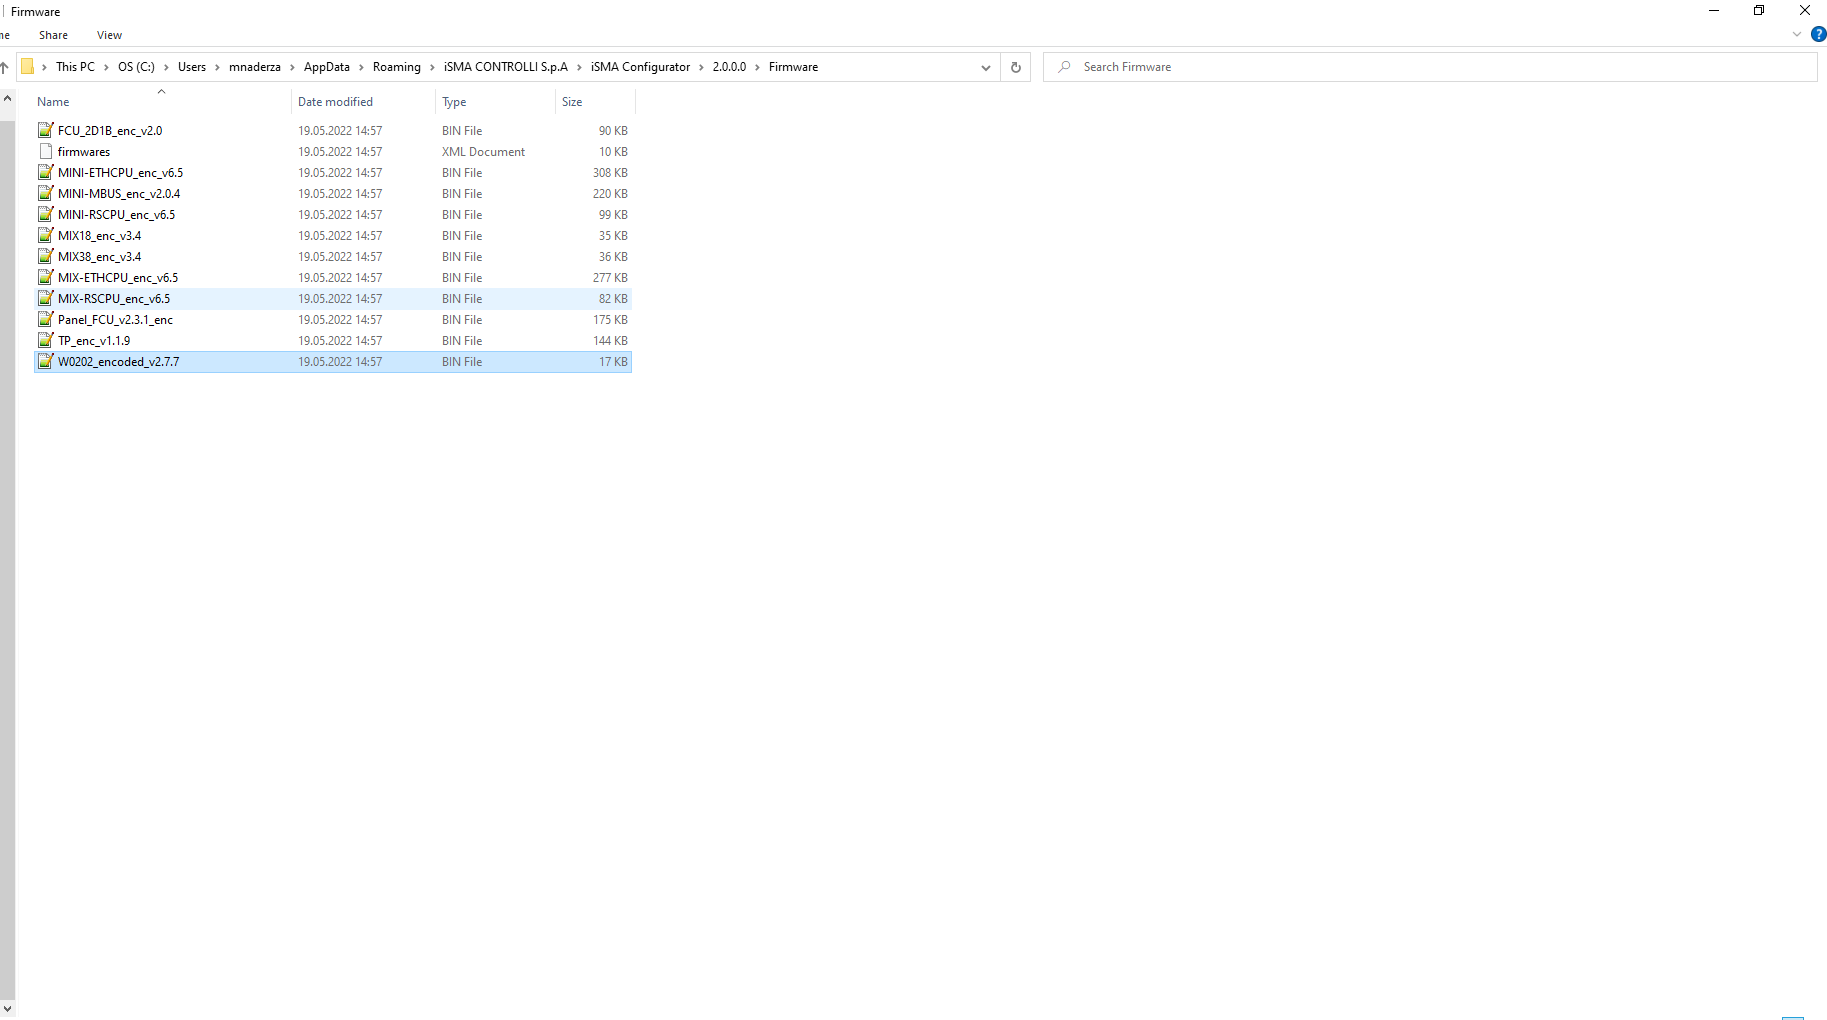1827x1020 pixels.
Task: Click the MINI-ETHCPU_enc_v6.5 file icon
Action: 45,172
